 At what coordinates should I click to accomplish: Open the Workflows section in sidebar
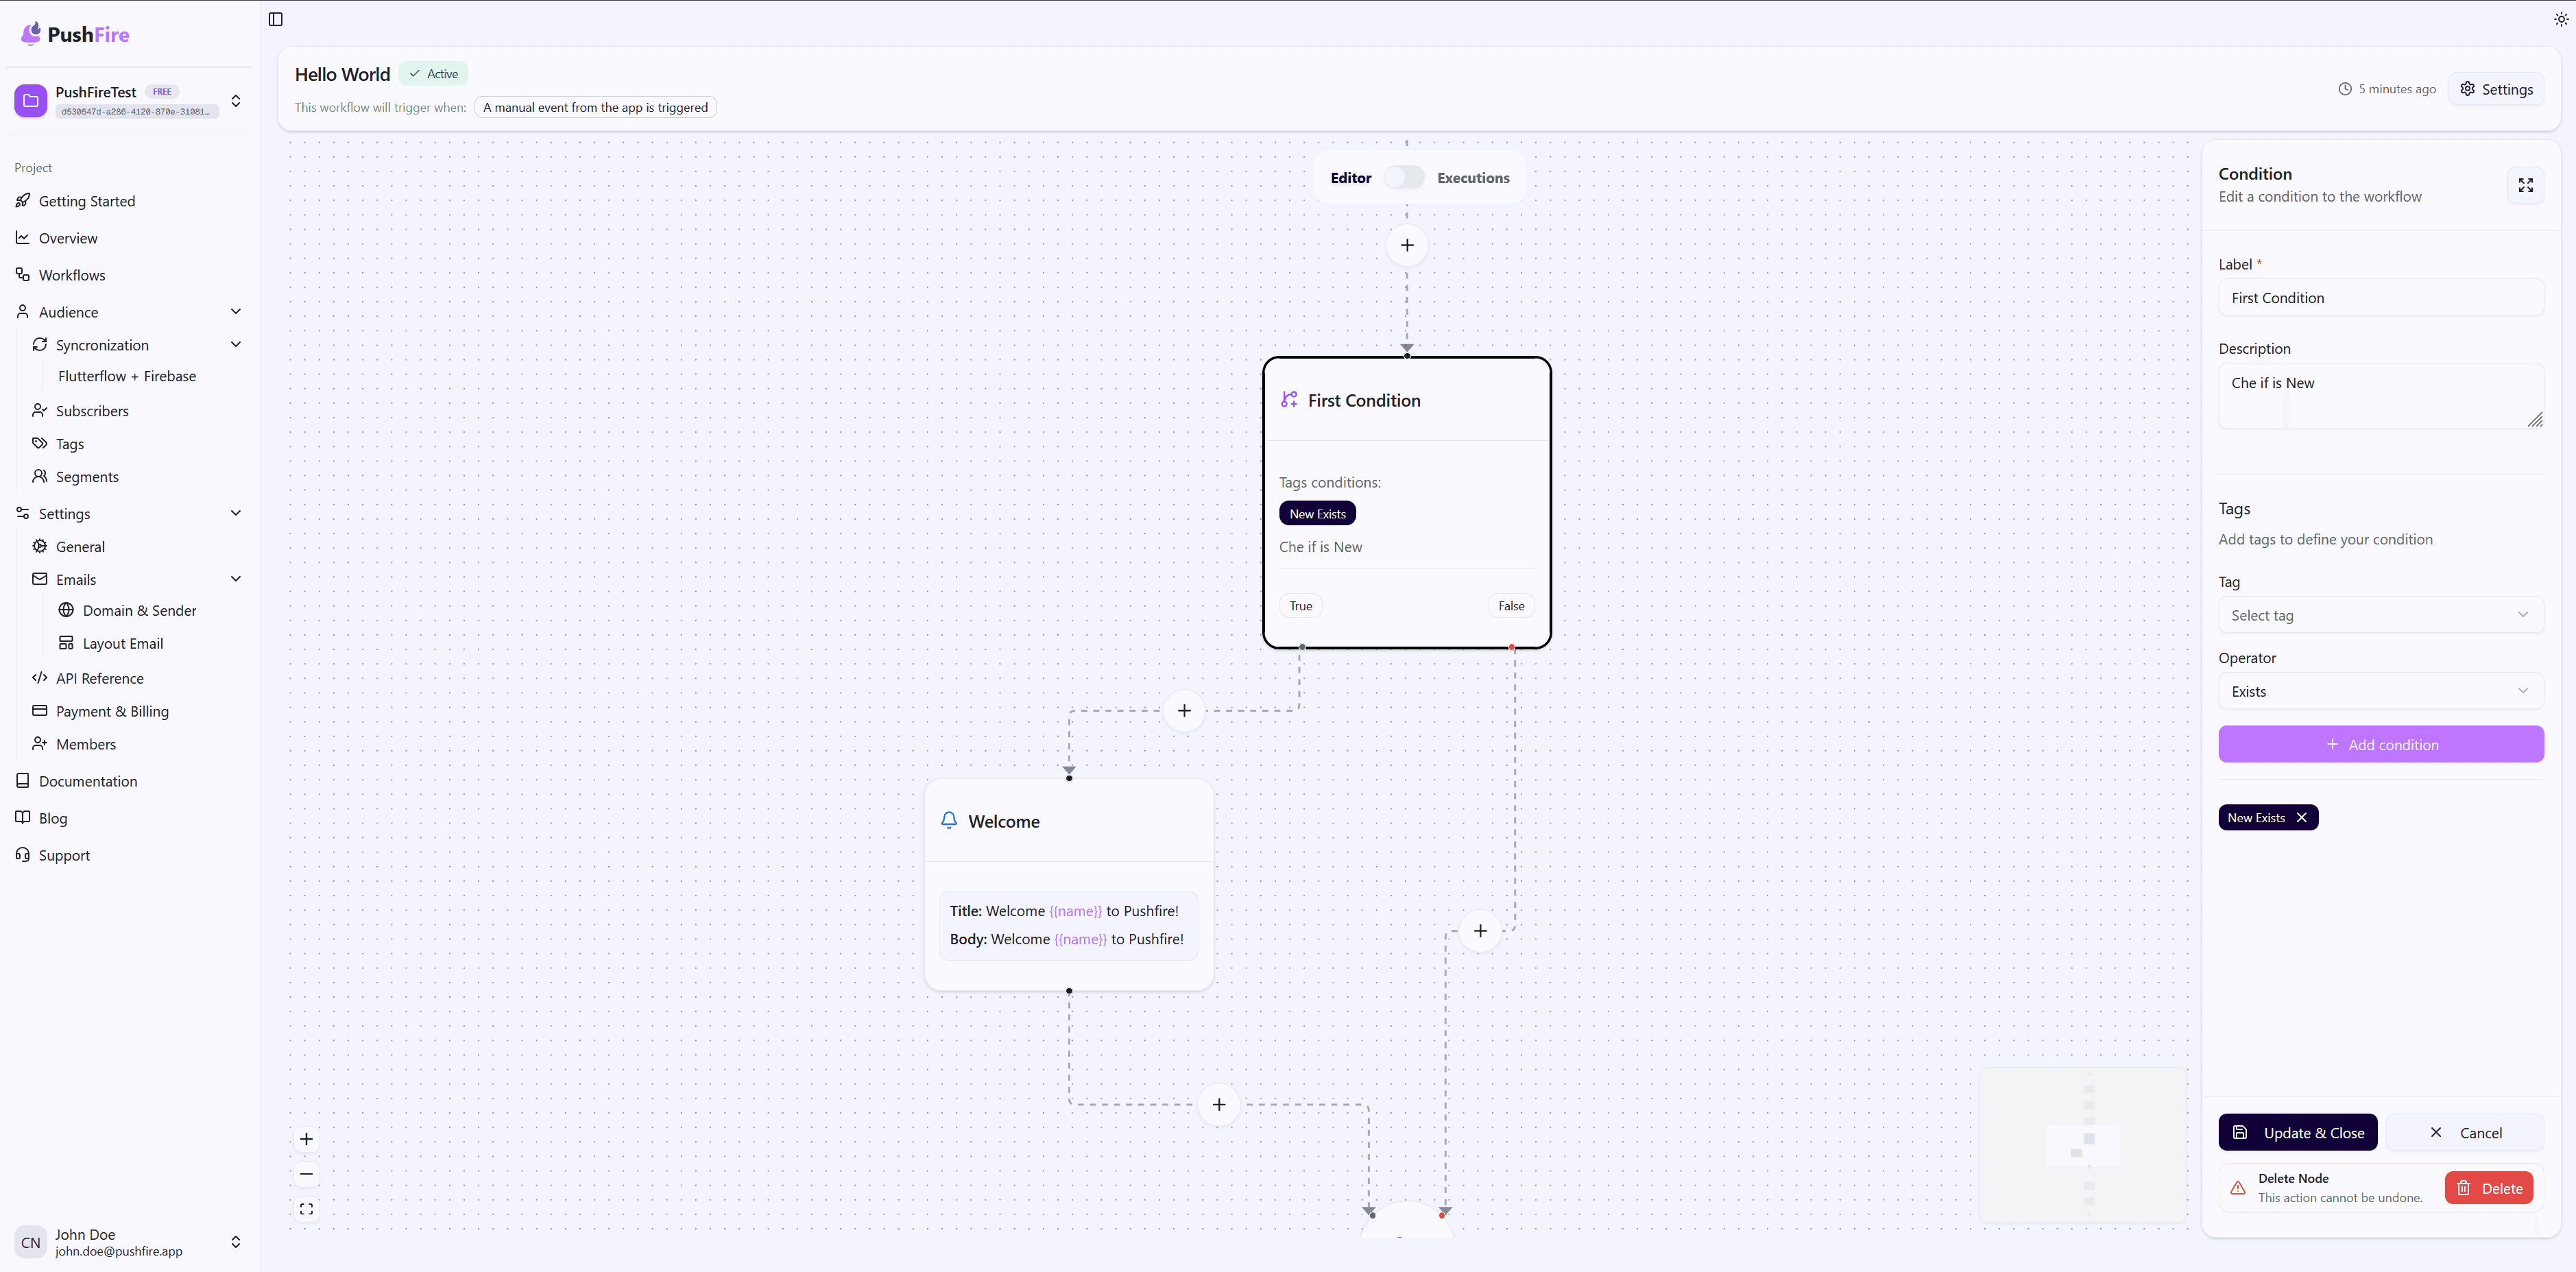point(72,274)
